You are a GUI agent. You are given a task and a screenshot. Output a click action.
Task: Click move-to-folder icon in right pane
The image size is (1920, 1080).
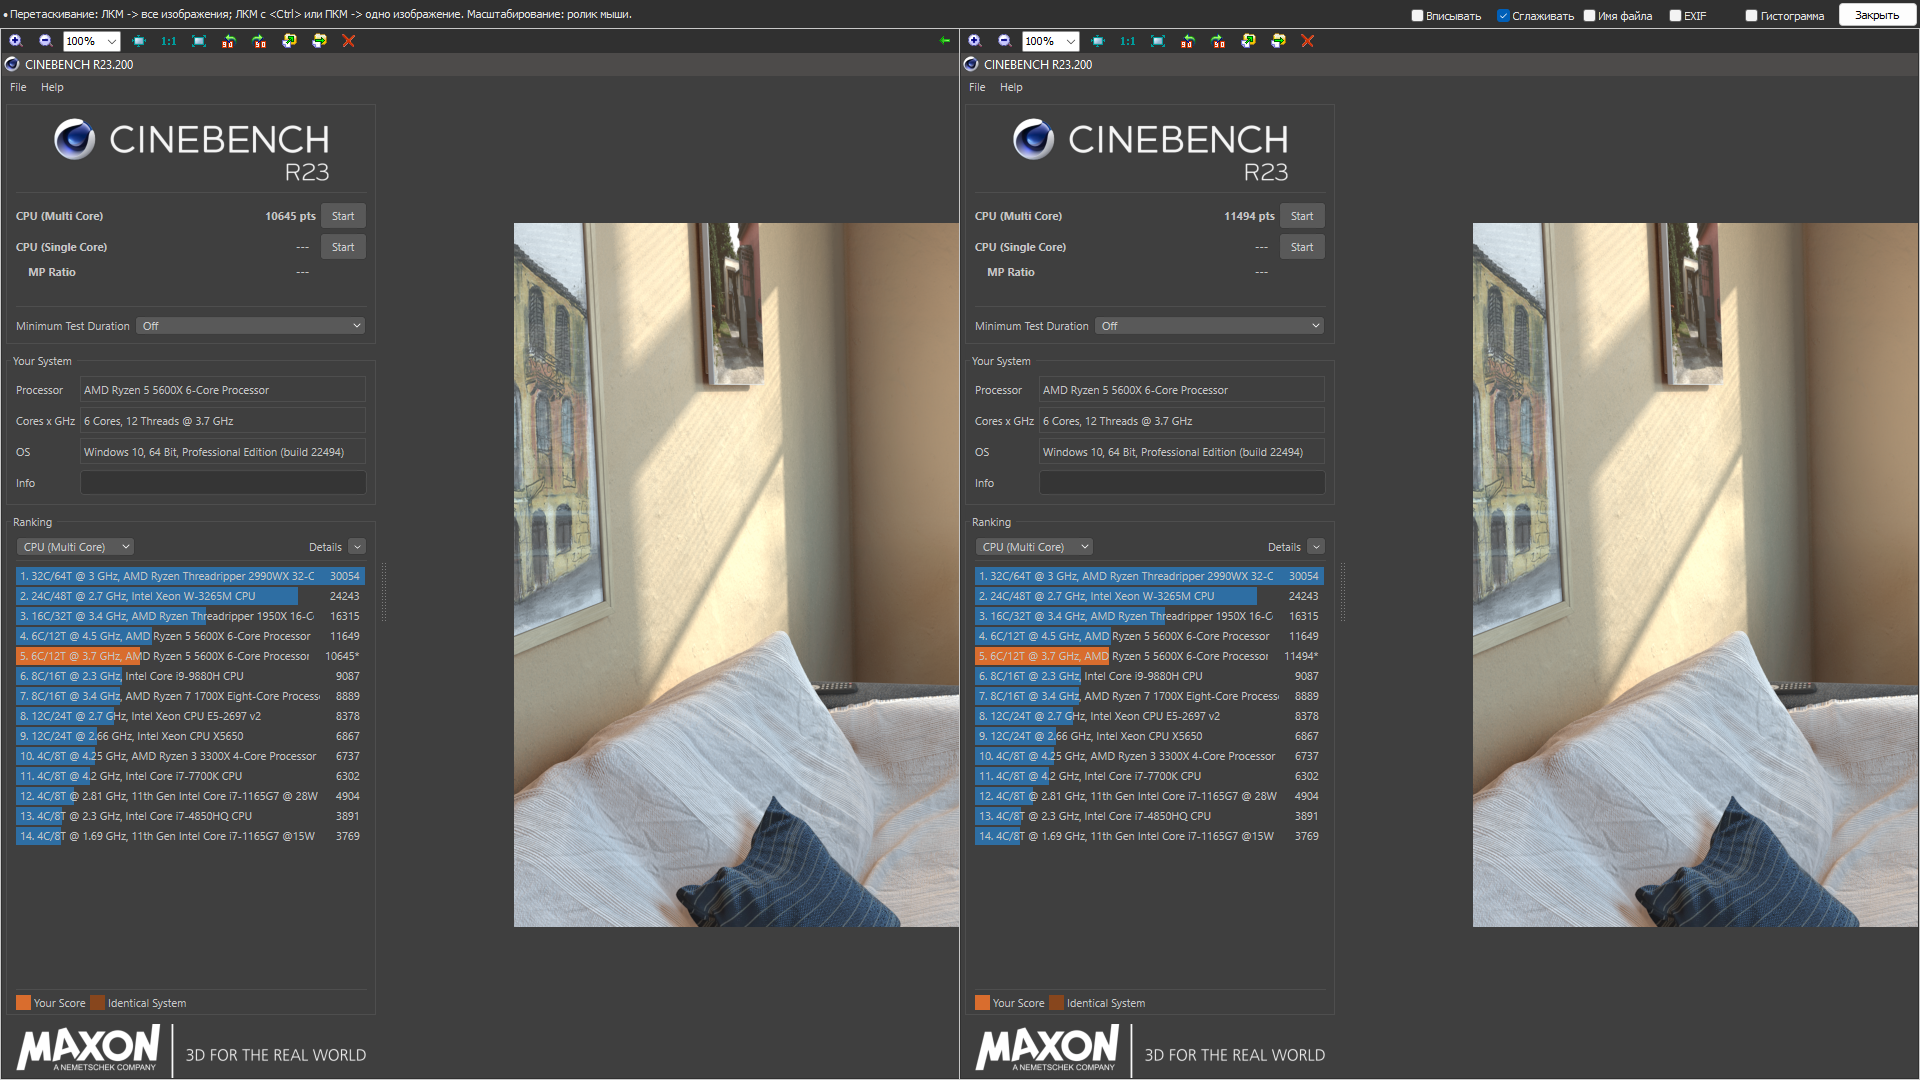1278,41
